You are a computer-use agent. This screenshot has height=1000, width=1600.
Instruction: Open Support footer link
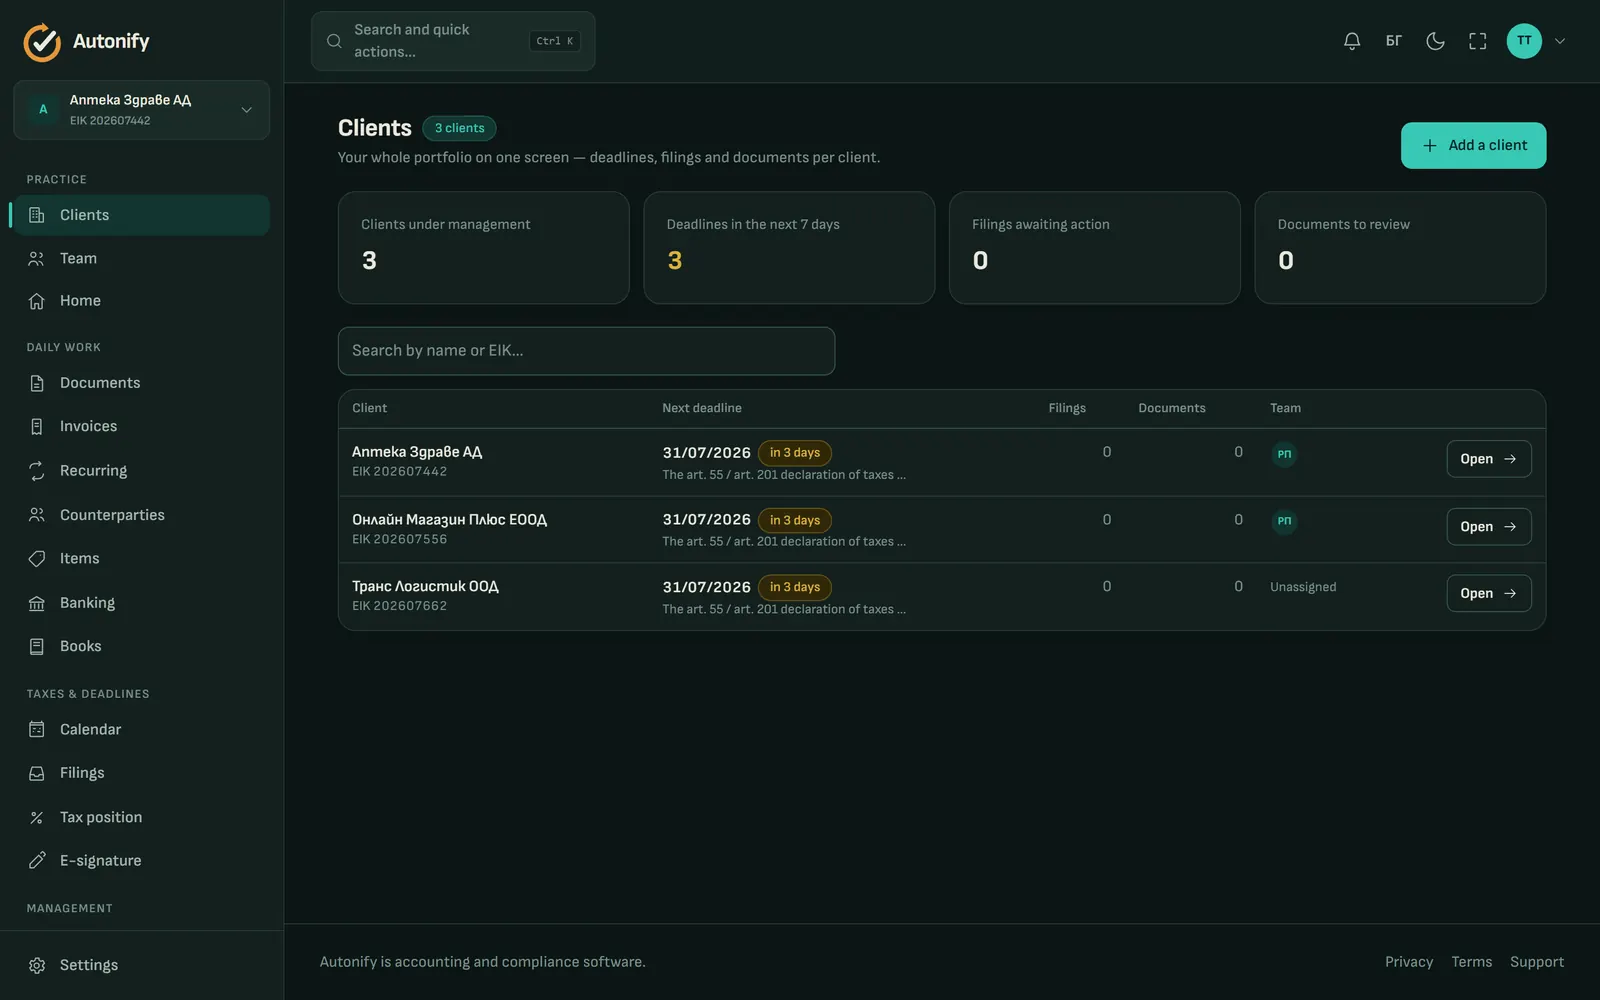pos(1537,962)
